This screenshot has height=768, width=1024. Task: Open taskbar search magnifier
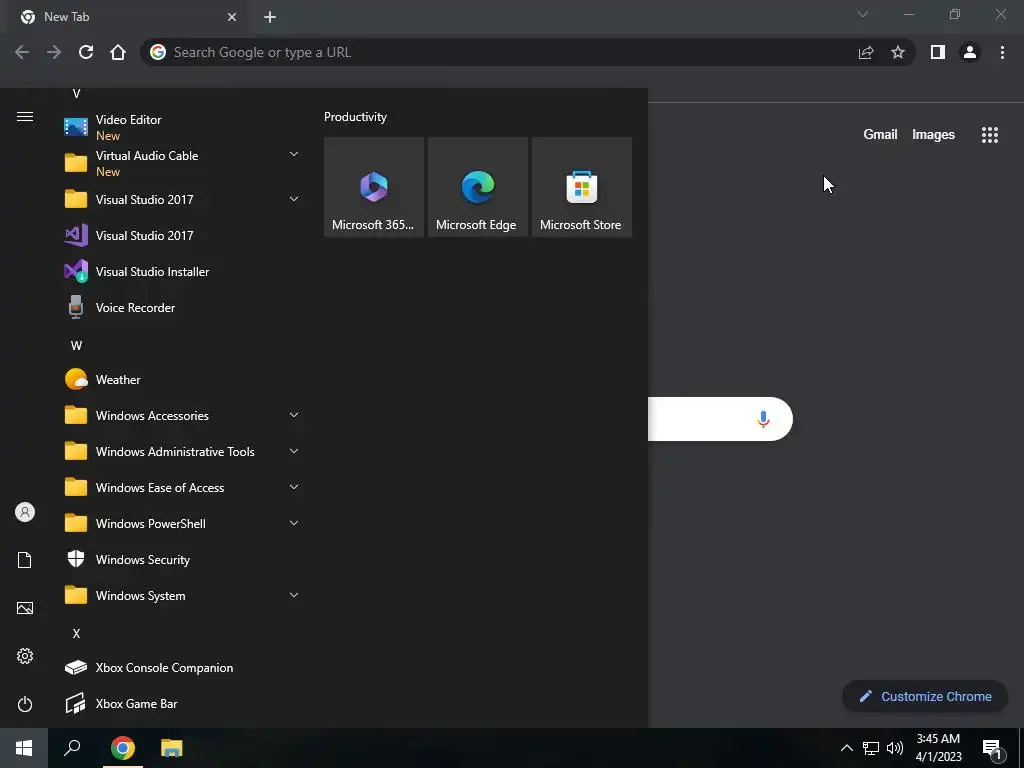(72, 748)
